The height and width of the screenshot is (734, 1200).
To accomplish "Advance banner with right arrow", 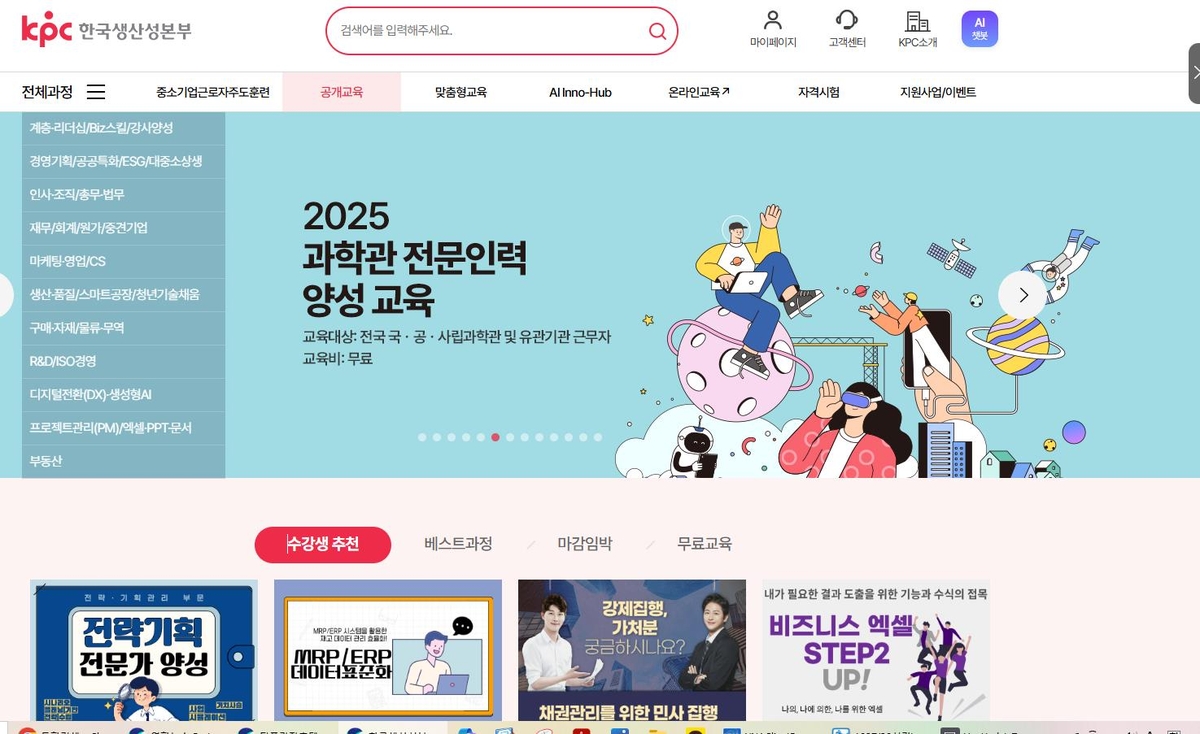I will click(x=1022, y=295).
